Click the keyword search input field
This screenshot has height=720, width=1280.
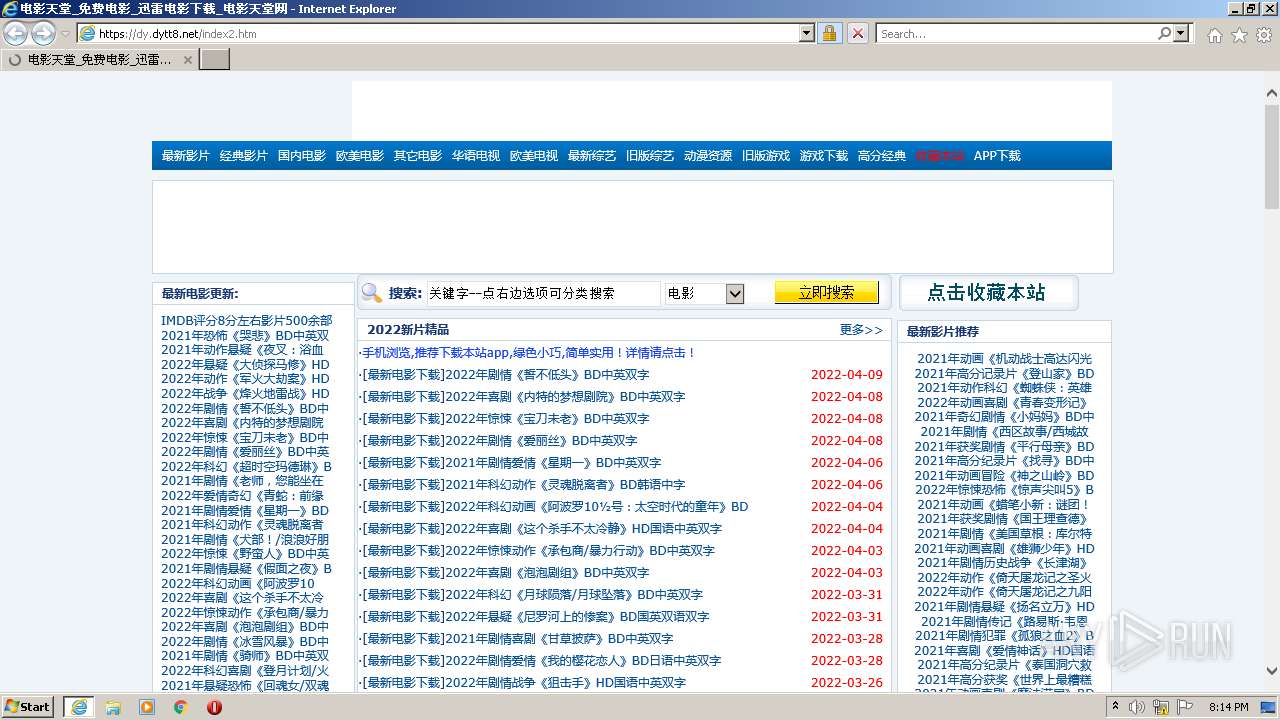tap(543, 293)
